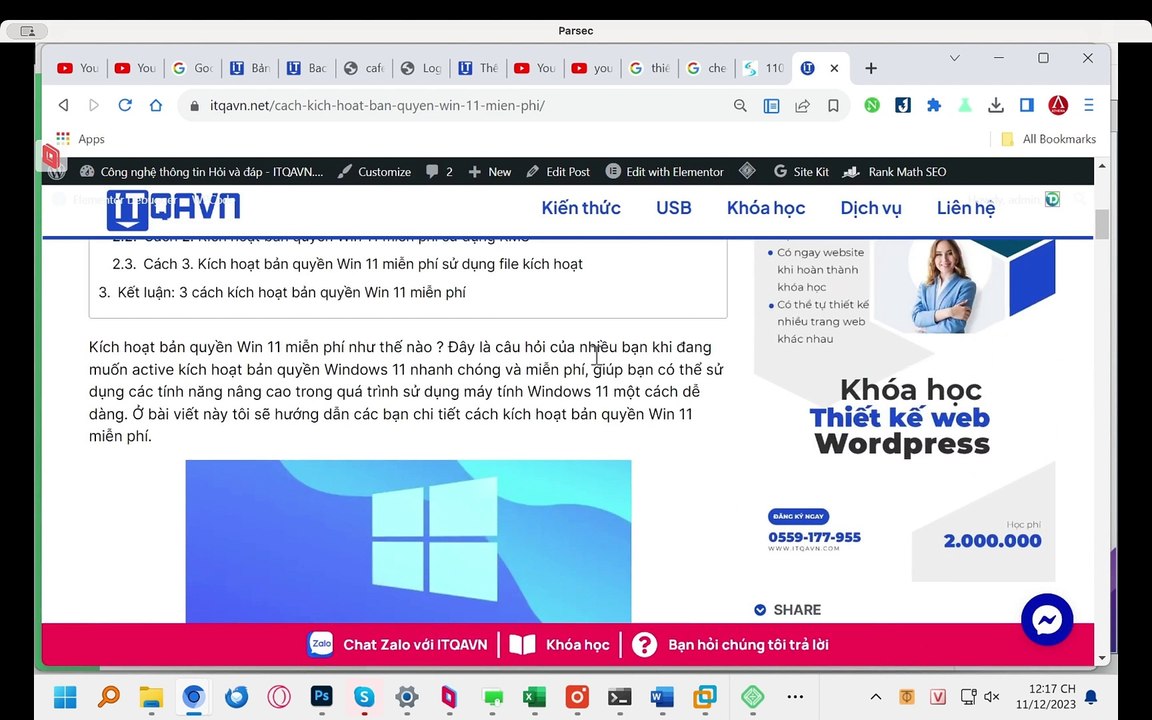Click Khóa học in the pink bottom bar
This screenshot has height=720, width=1152.
[560, 644]
